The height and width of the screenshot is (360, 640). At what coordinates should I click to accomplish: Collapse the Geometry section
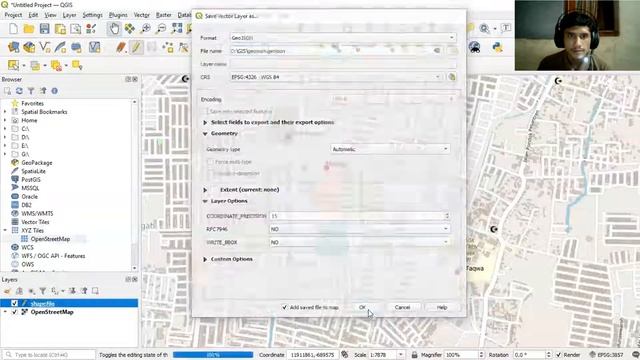pyautogui.click(x=205, y=134)
